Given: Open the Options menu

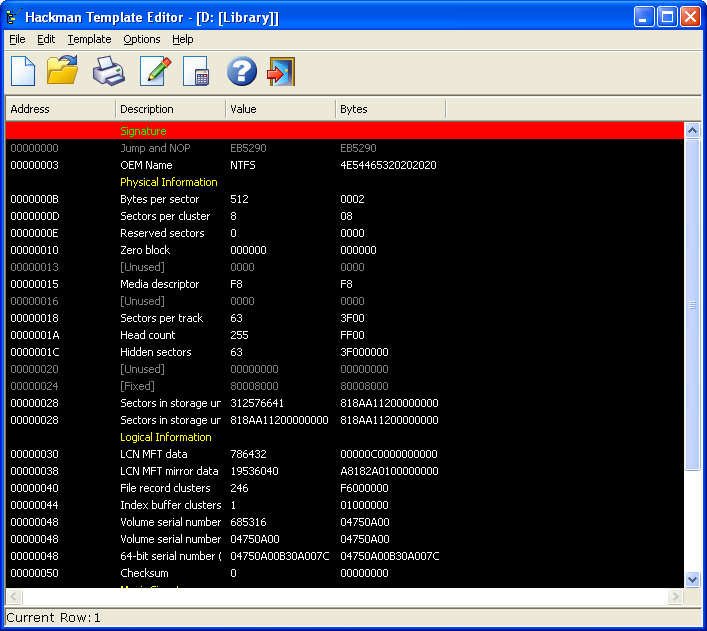Looking at the screenshot, I should pyautogui.click(x=142, y=39).
